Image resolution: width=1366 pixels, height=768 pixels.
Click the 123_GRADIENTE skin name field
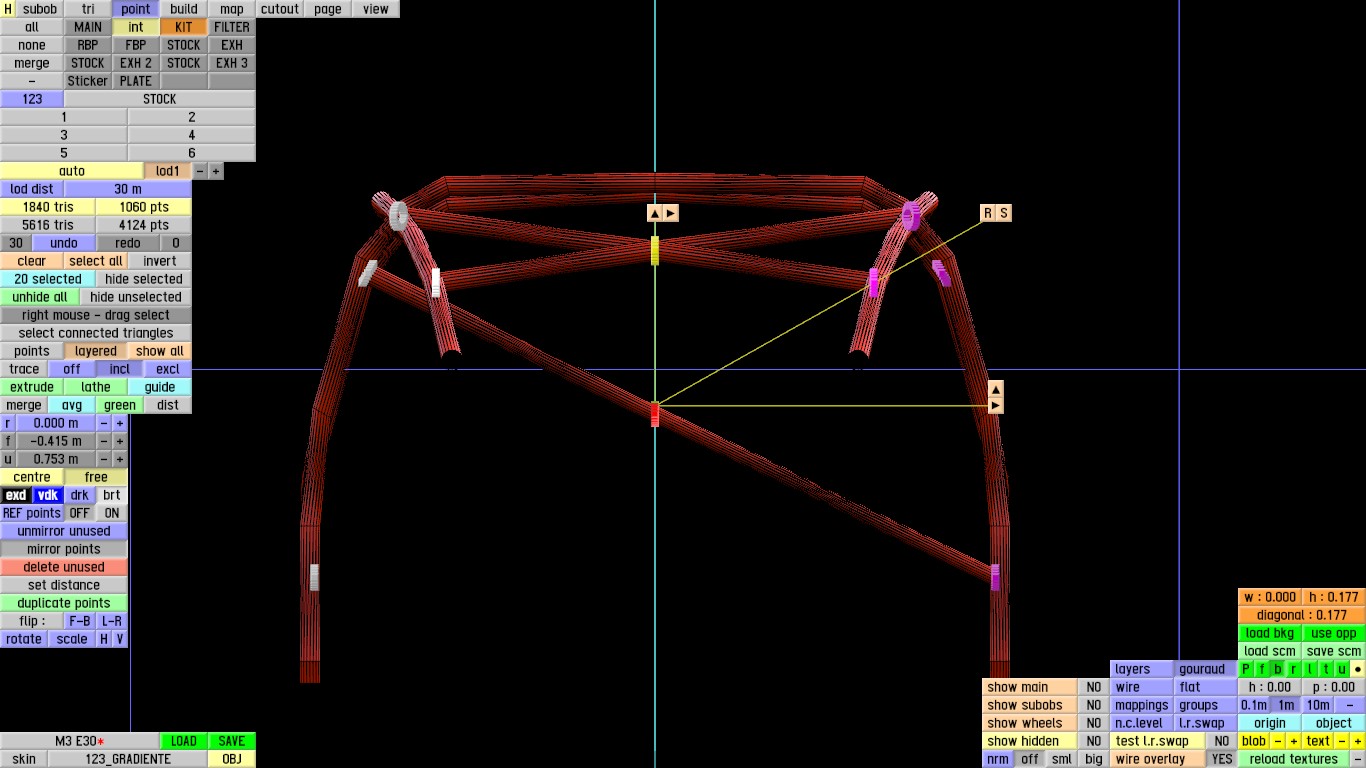pyautogui.click(x=128, y=759)
